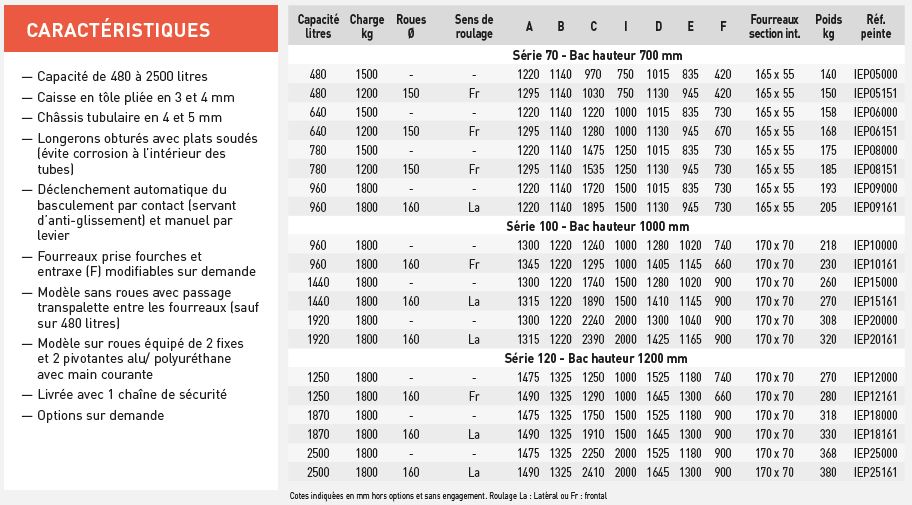Image resolution: width=912 pixels, height=505 pixels.
Task: Select the Série 70 - Bac hauteur 700 mm heading
Action: [597, 55]
